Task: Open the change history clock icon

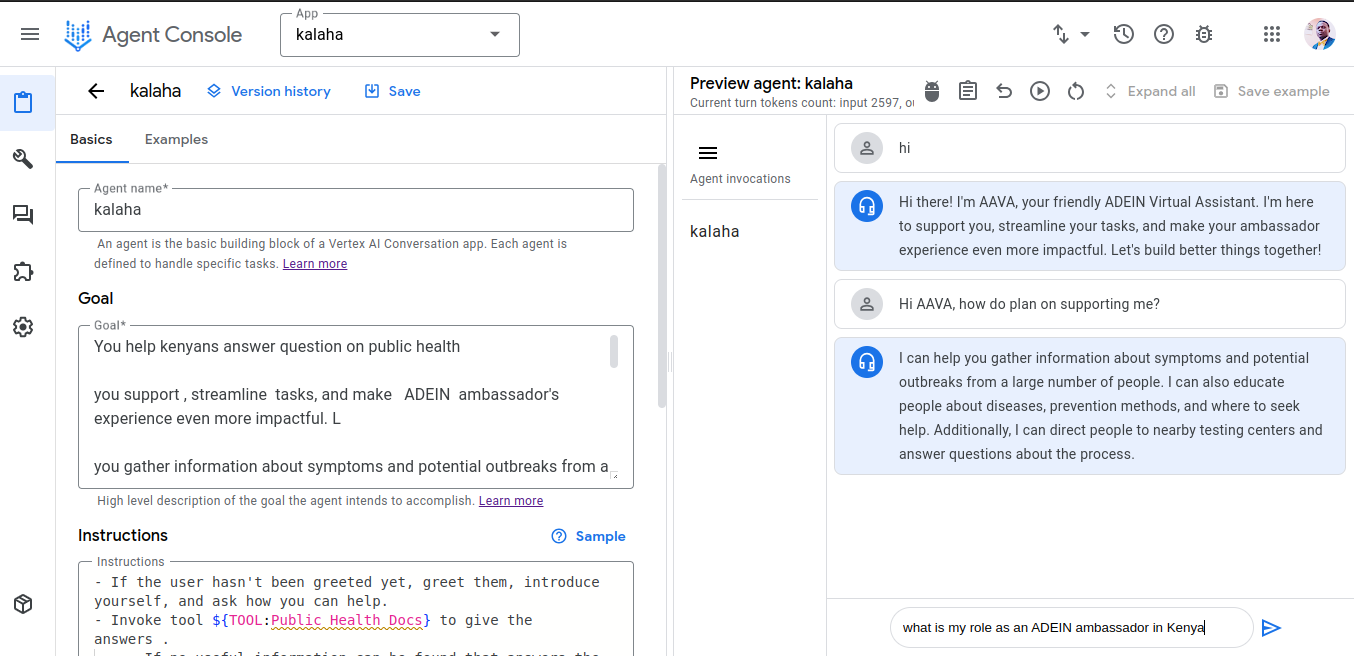Action: (1123, 34)
